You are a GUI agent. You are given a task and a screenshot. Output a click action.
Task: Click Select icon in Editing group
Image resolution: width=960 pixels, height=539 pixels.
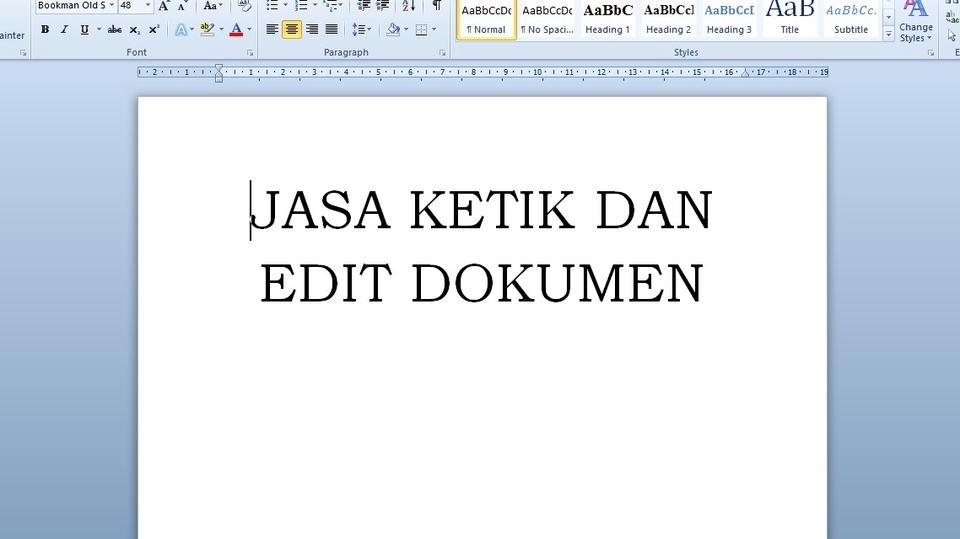click(x=952, y=36)
